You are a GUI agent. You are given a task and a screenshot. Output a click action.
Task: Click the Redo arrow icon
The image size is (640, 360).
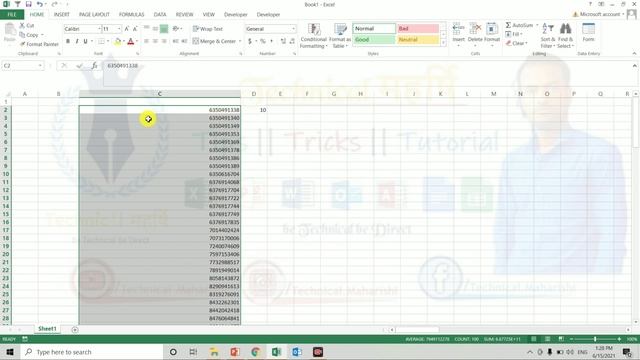[54, 4]
